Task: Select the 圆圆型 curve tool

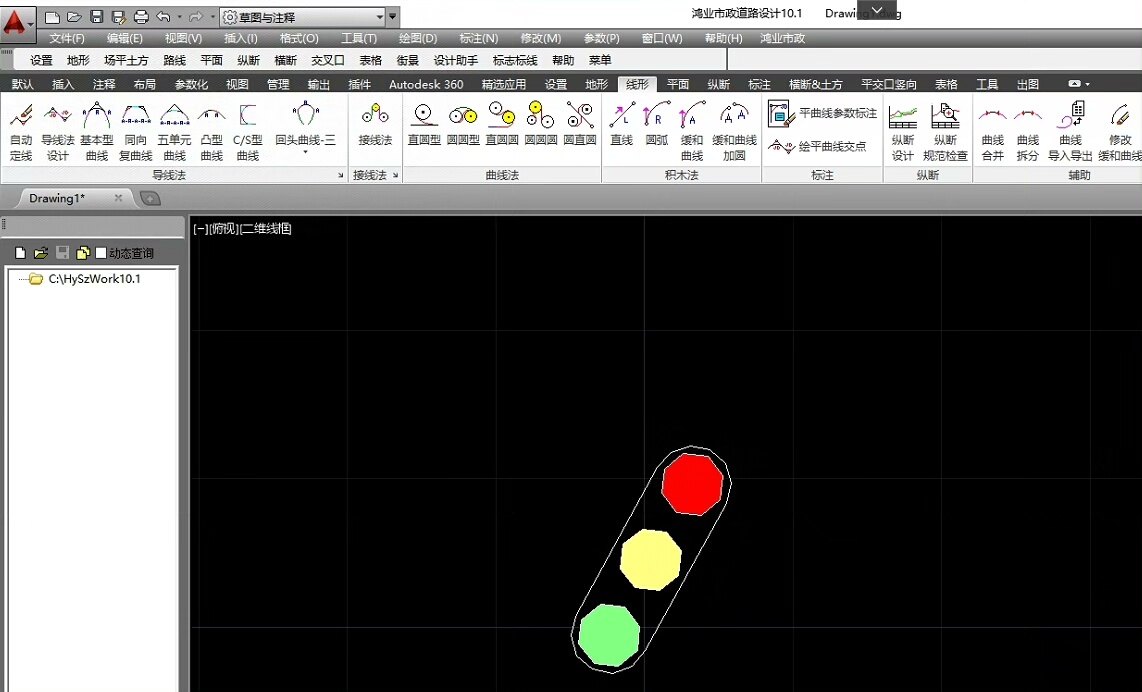Action: (x=463, y=124)
